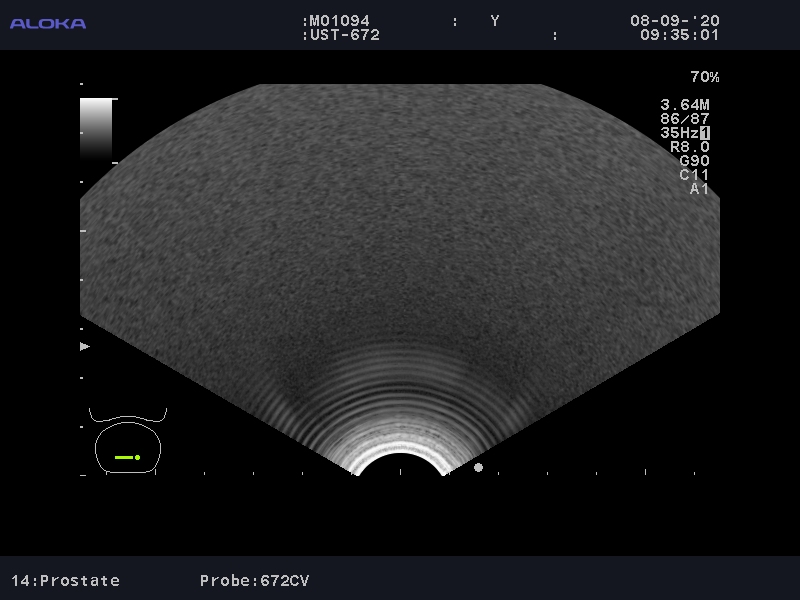Click the 35Hz frame rate value
This screenshot has height=600, width=800.
pos(679,133)
